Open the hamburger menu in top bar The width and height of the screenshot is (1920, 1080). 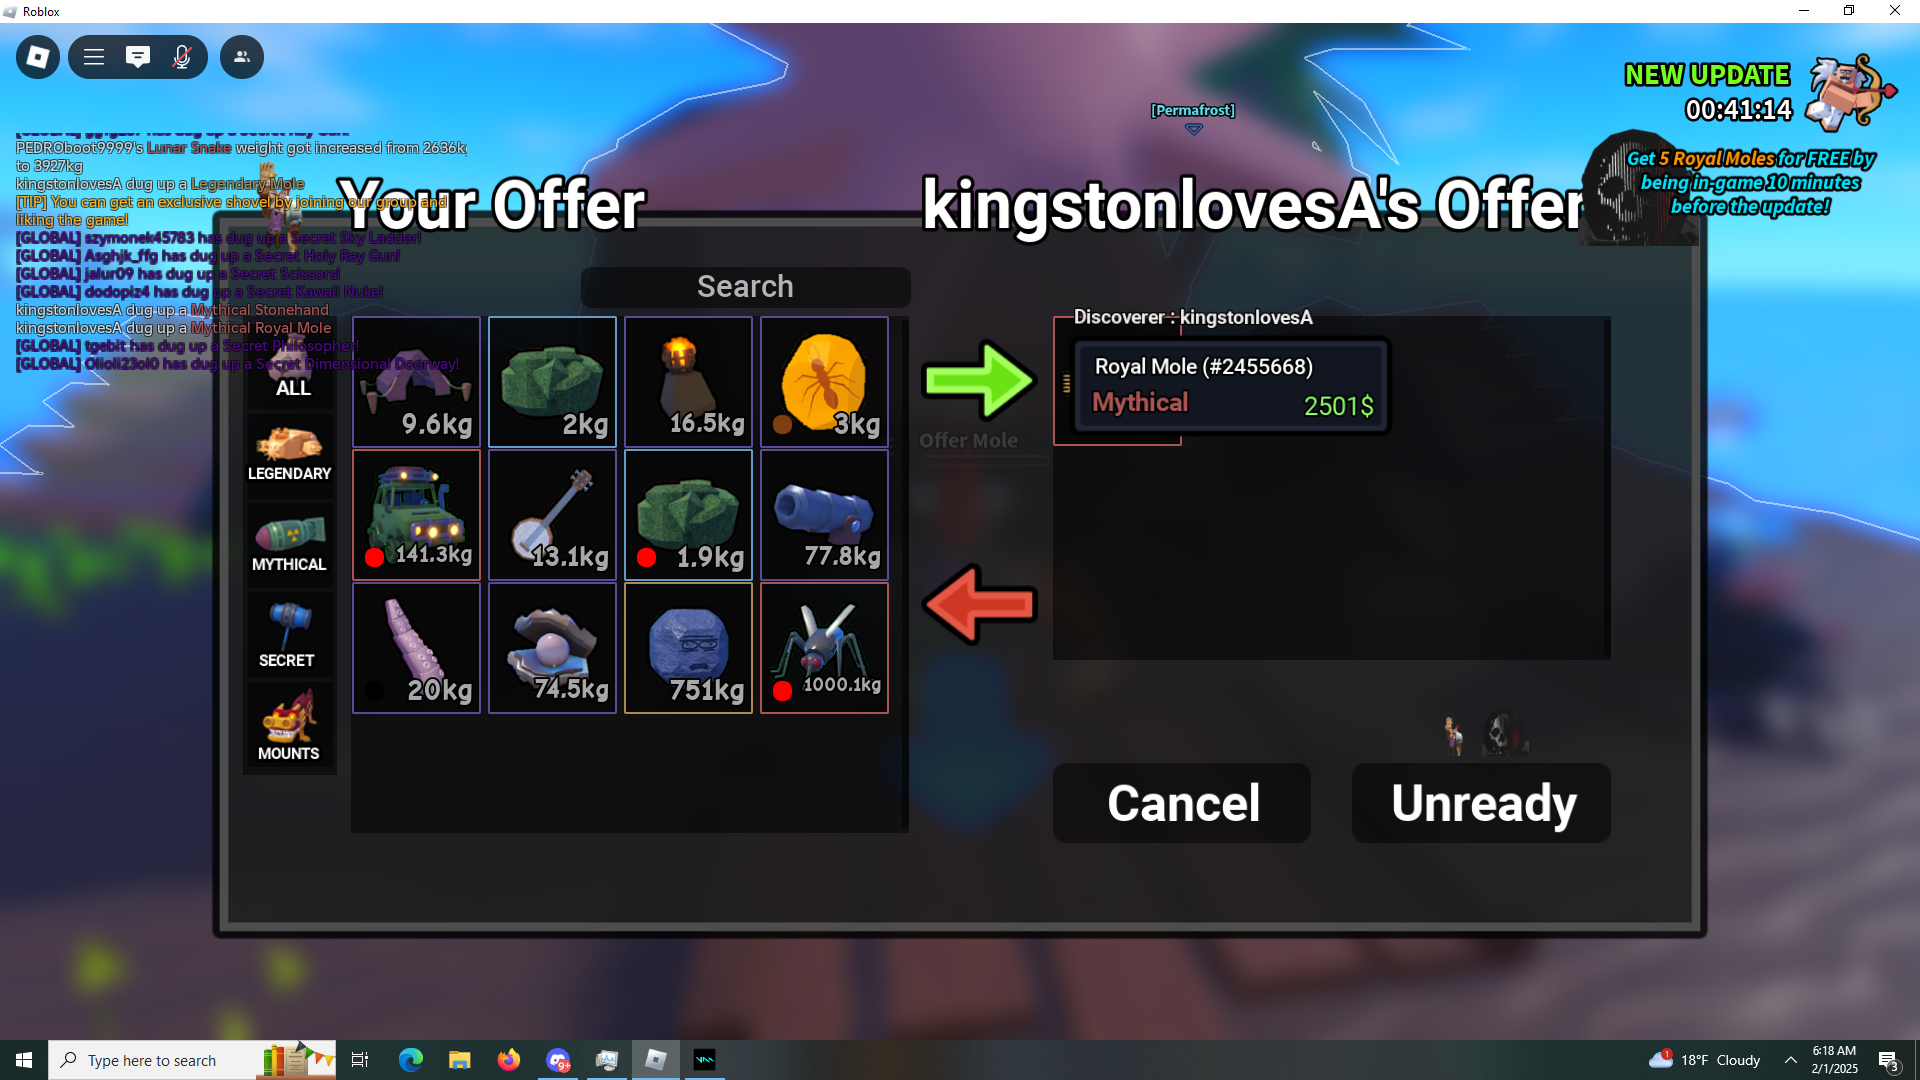coord(94,57)
